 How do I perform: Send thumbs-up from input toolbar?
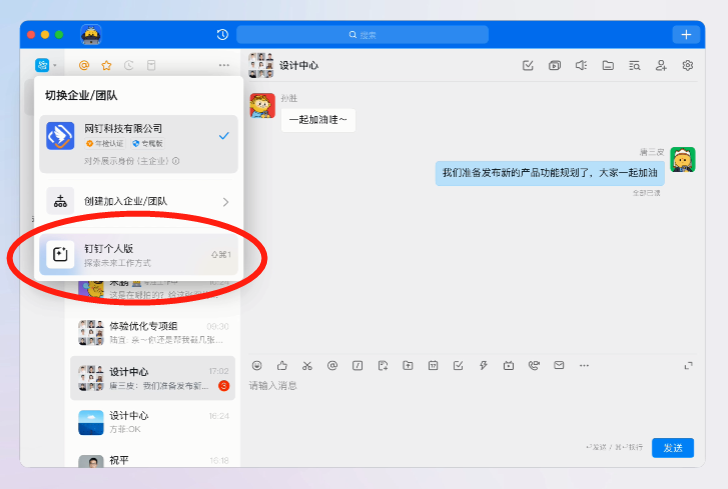282,366
